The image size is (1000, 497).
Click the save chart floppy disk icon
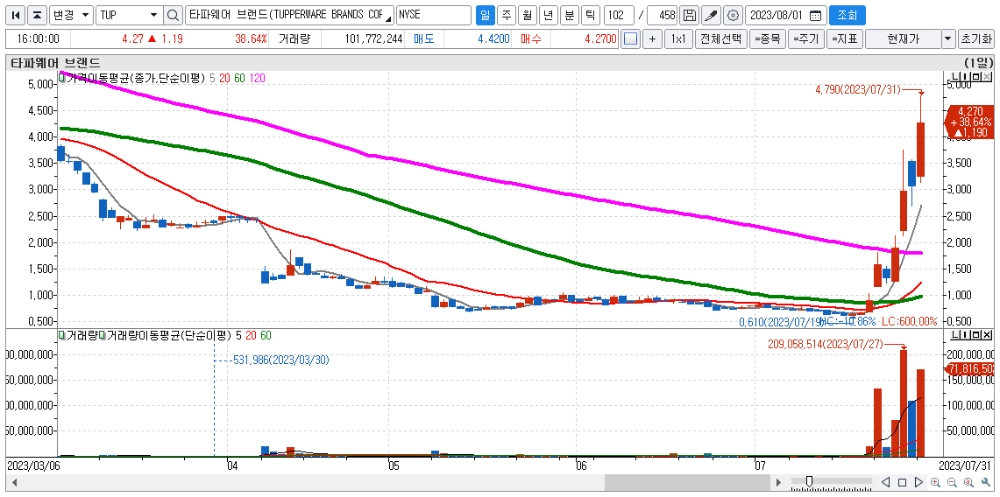click(x=688, y=15)
